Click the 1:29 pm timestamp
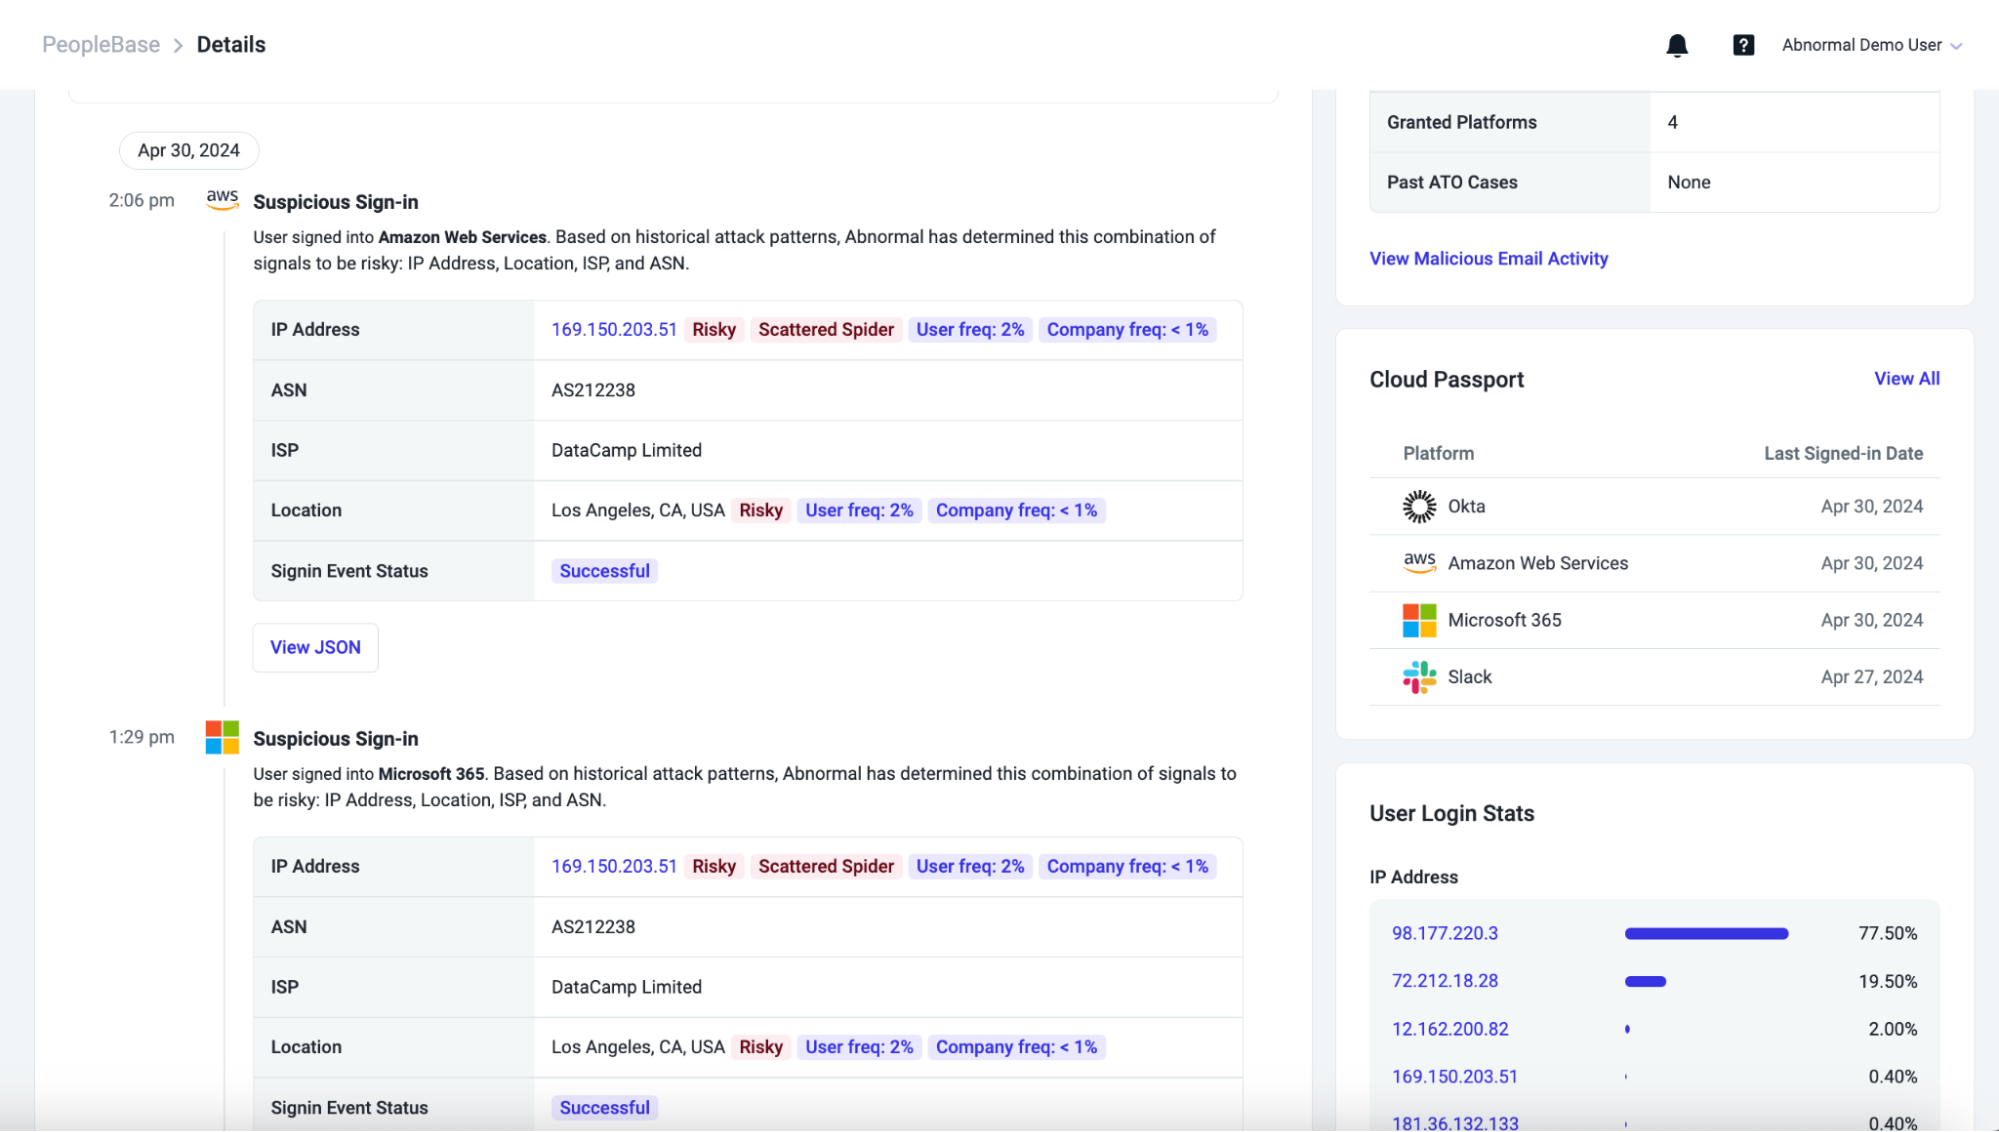Screen dimensions: 1999x1132 tap(141, 738)
